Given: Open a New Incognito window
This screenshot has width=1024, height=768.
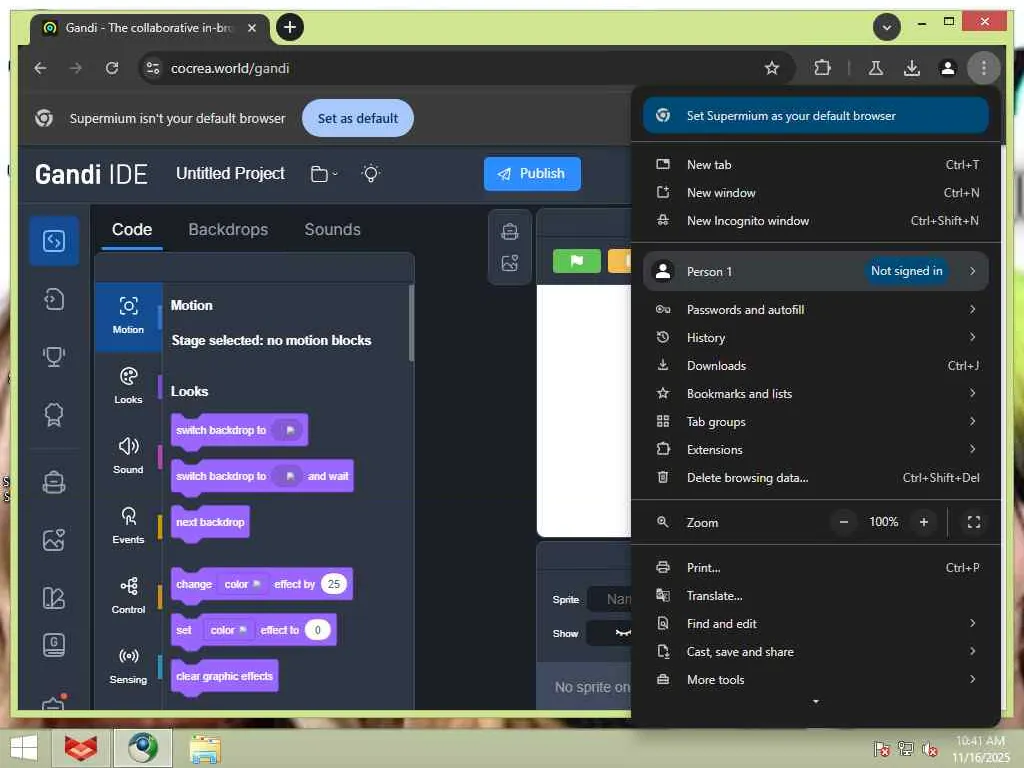Looking at the screenshot, I should pos(816,221).
